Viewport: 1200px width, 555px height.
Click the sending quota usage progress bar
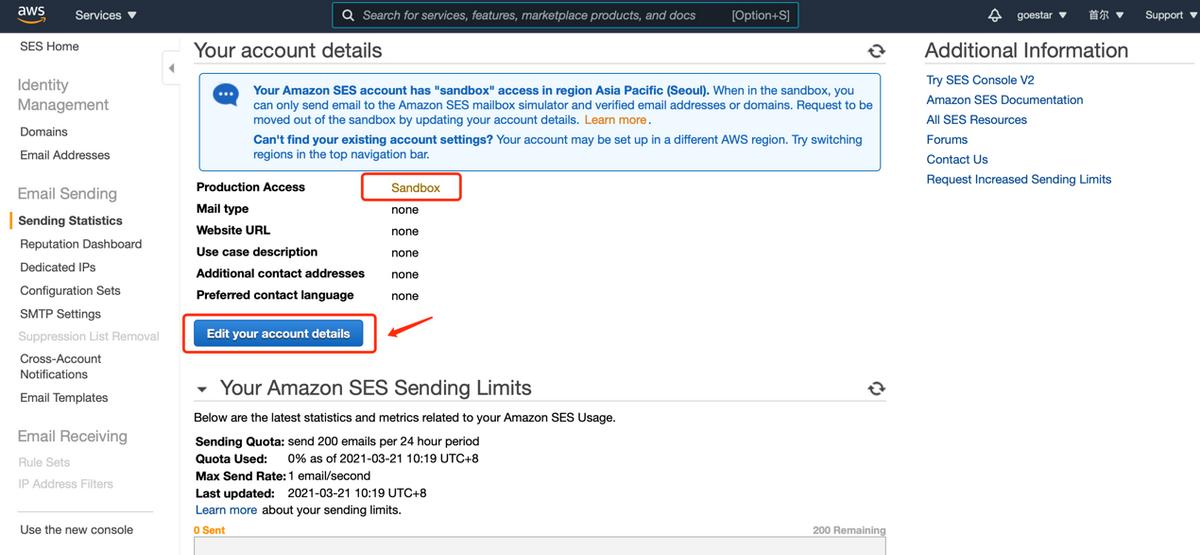pyautogui.click(x=540, y=546)
